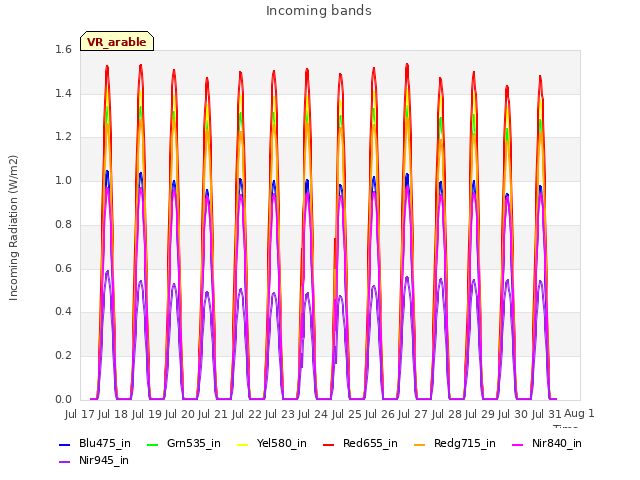The image size is (640, 480).
Task: Select the Nir945_in legend label
Action: 104,461
